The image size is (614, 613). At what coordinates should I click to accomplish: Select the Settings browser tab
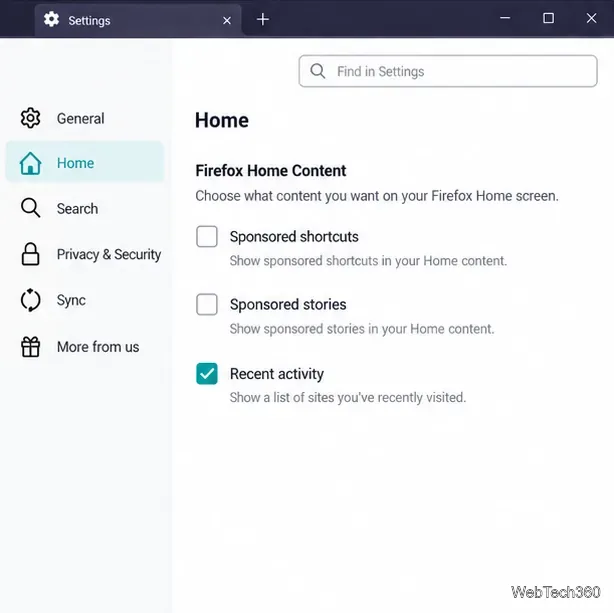(138, 20)
